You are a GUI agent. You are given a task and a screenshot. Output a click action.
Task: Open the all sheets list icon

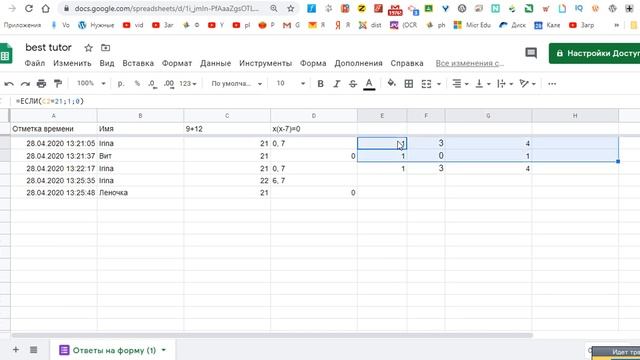pyautogui.click(x=33, y=350)
